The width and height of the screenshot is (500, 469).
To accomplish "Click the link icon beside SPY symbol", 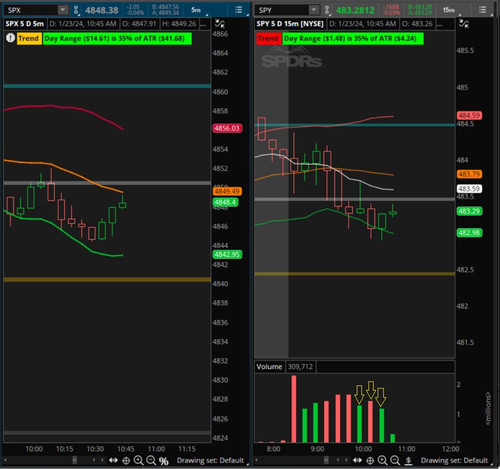I will coord(327,10).
